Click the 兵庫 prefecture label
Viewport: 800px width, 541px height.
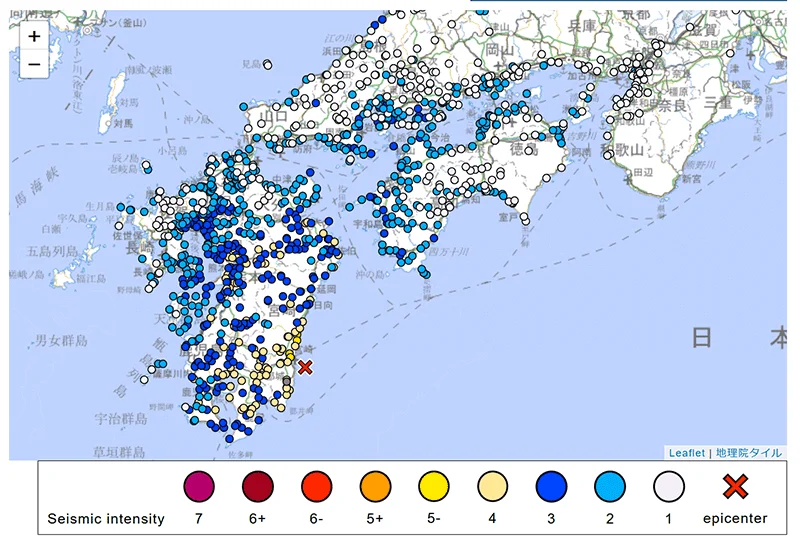[583, 26]
